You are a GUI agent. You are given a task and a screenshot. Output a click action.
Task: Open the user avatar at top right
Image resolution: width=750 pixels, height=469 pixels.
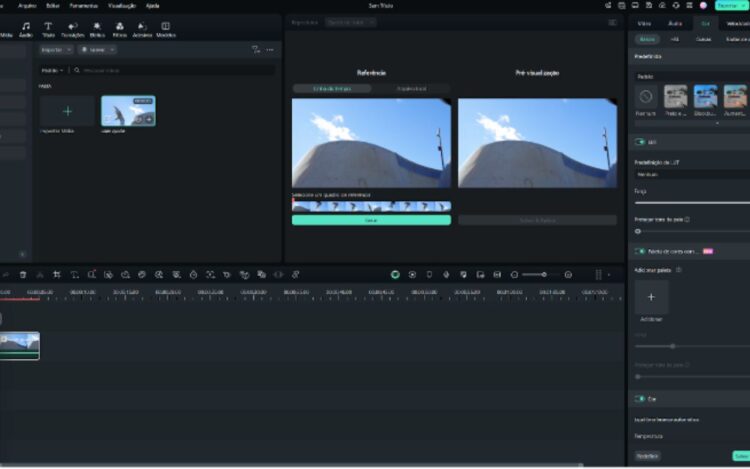(x=703, y=6)
